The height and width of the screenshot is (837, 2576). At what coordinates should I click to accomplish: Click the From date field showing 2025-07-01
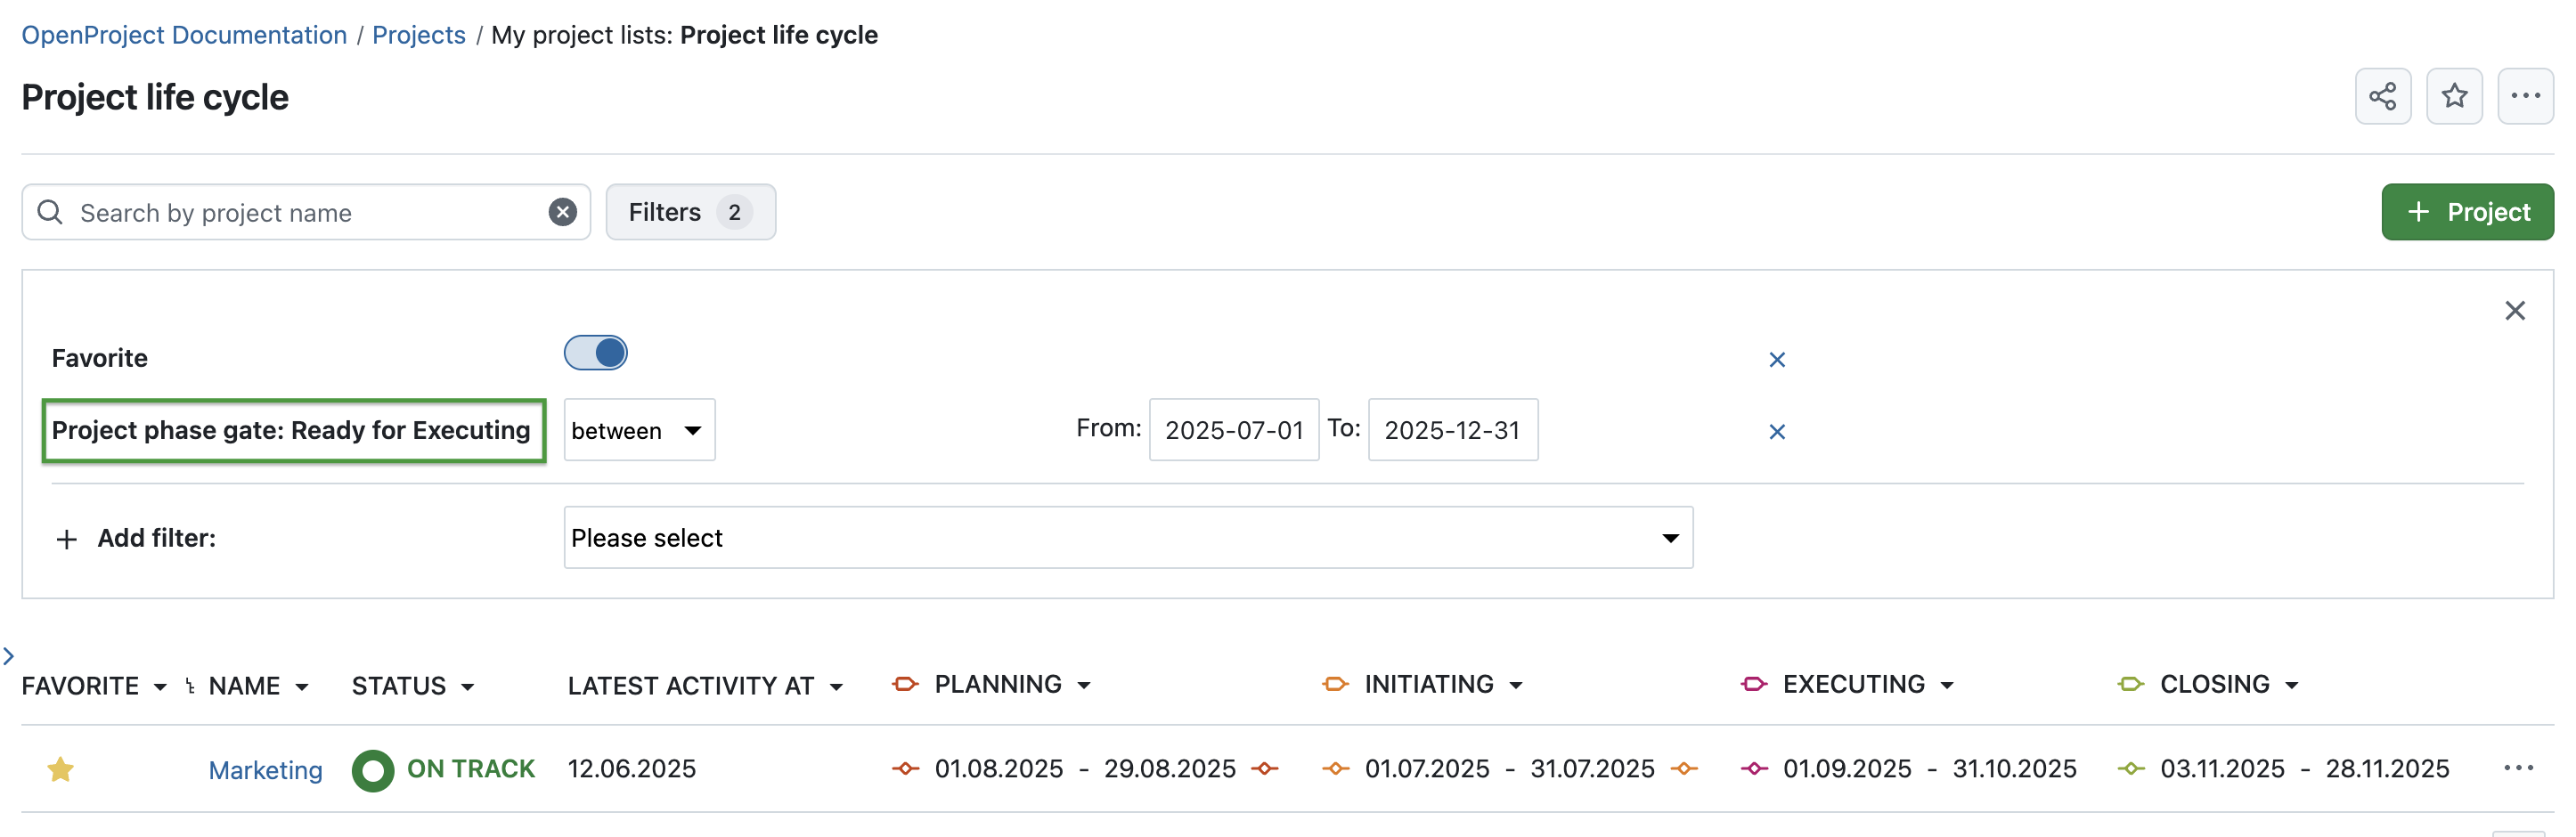point(1233,430)
